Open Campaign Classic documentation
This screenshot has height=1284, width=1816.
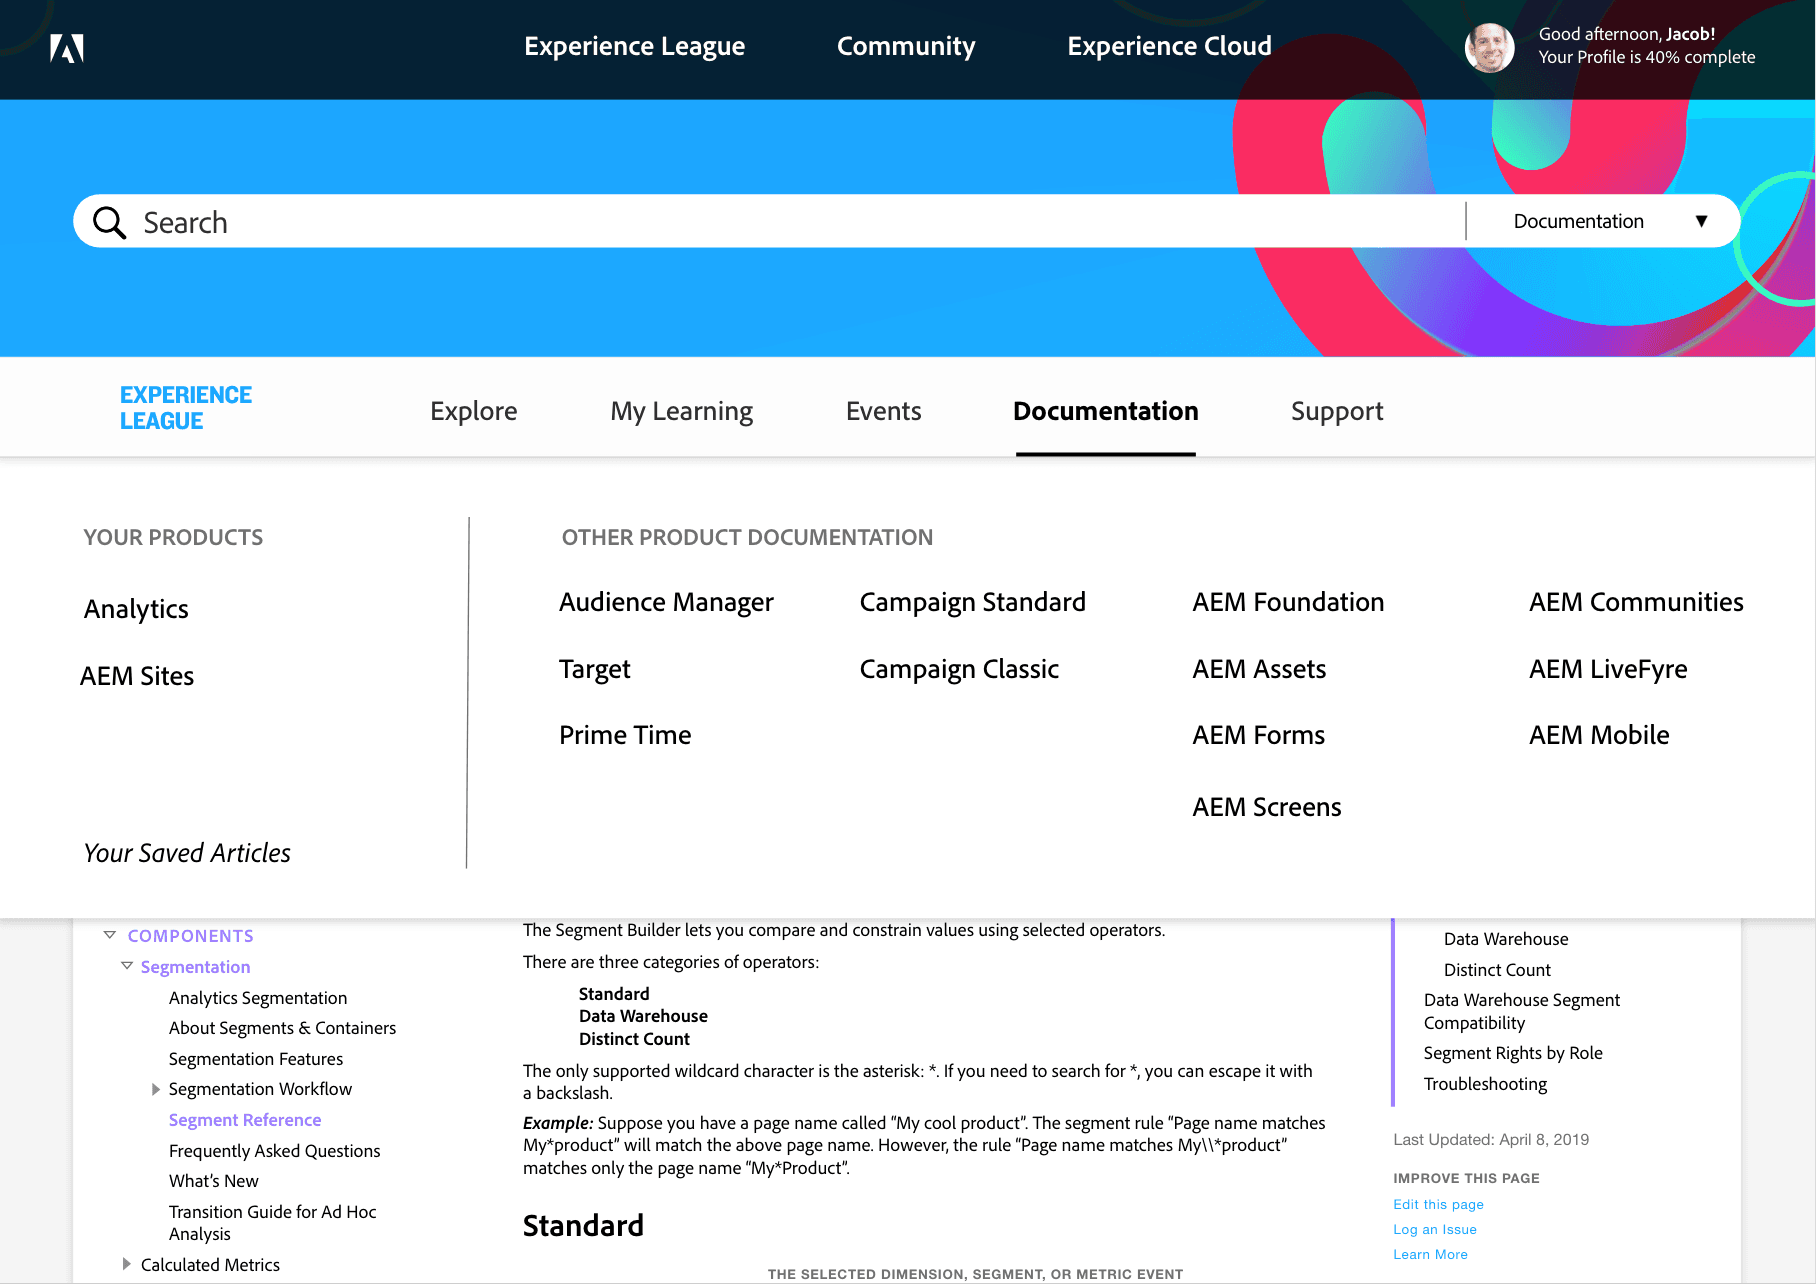pyautogui.click(x=959, y=669)
